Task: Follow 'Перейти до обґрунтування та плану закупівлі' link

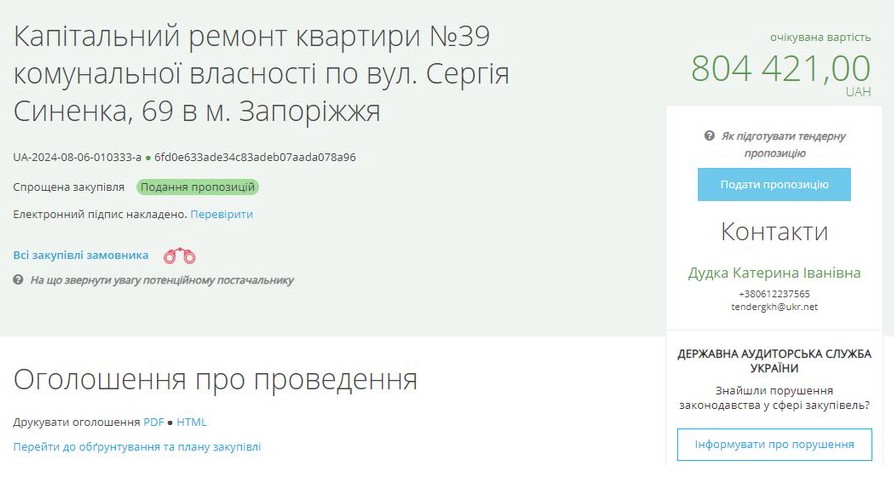Action: tap(137, 447)
